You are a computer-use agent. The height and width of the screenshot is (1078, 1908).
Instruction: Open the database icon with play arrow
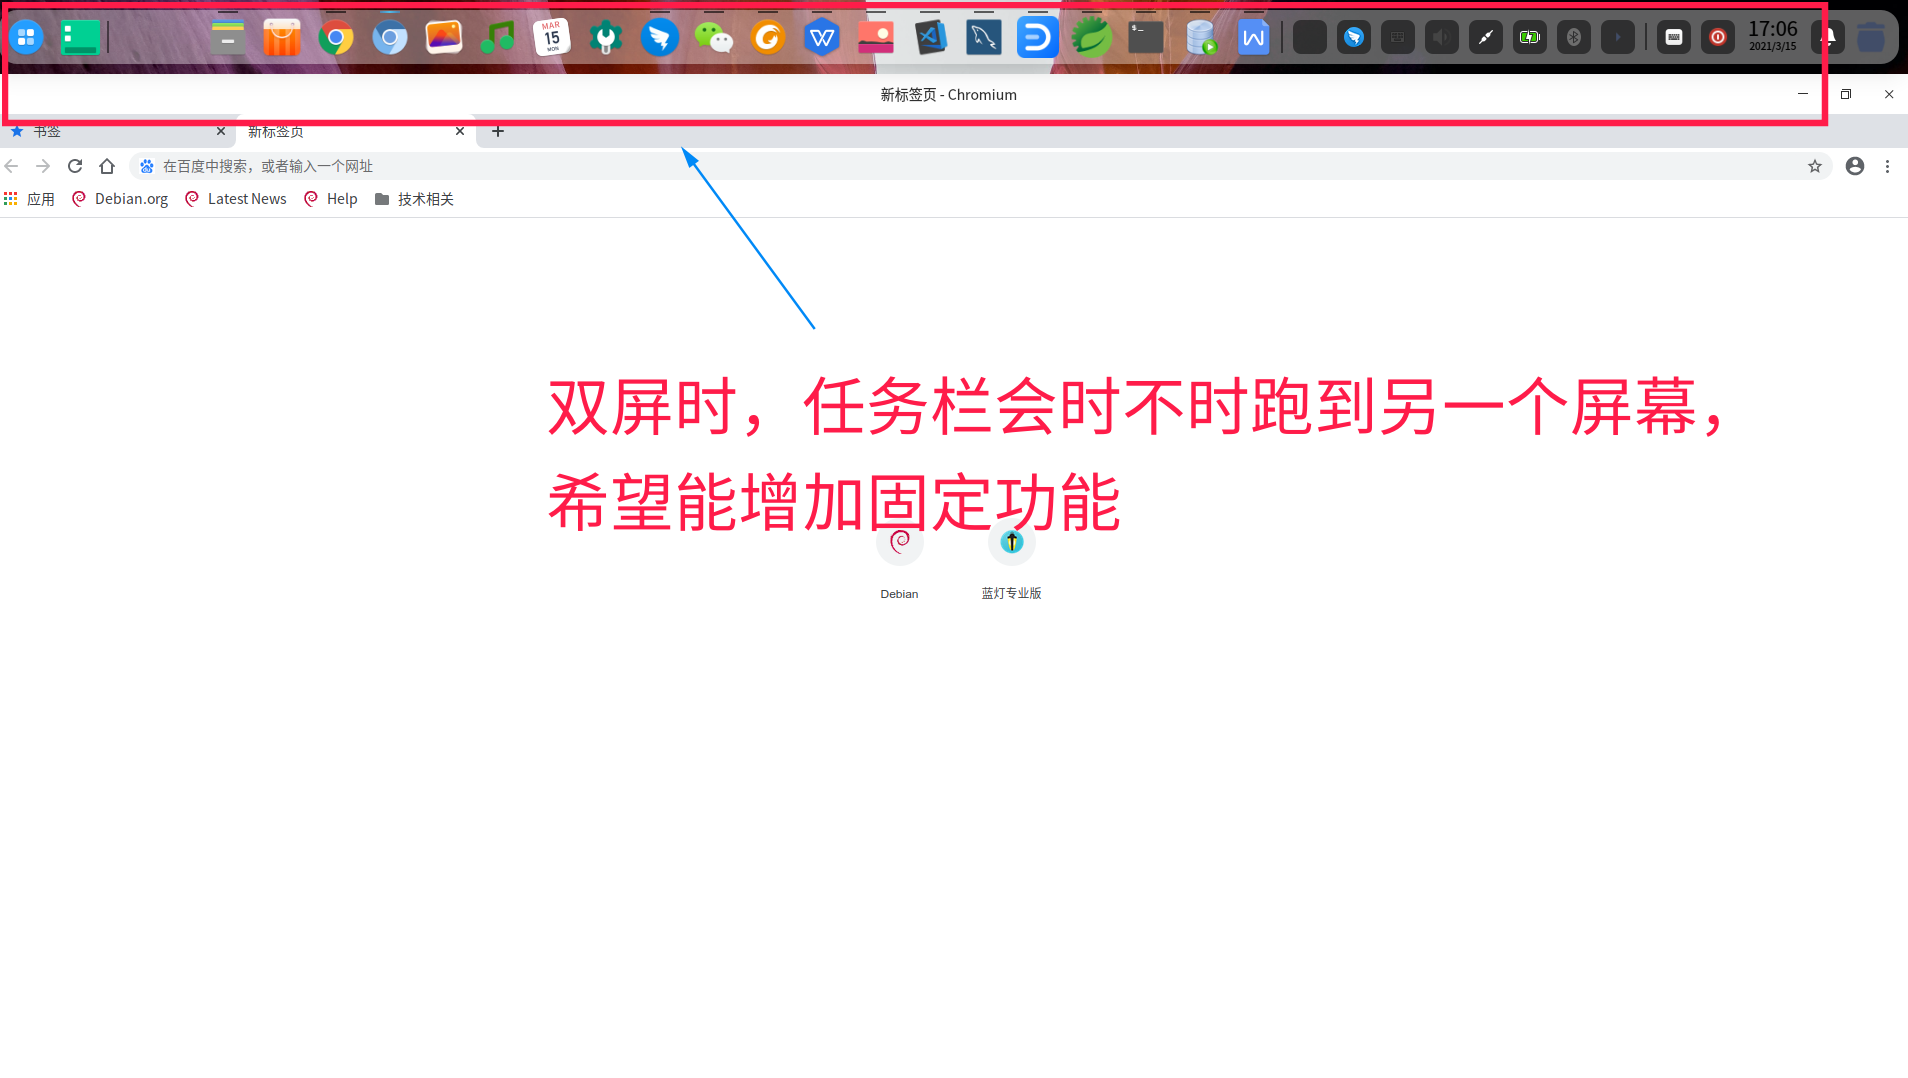click(1200, 38)
